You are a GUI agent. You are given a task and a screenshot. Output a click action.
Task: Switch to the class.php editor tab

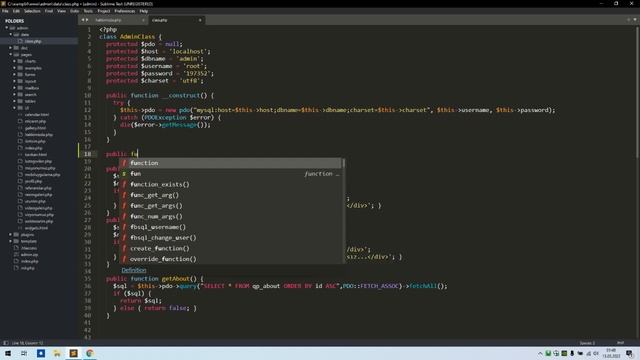tap(175, 20)
